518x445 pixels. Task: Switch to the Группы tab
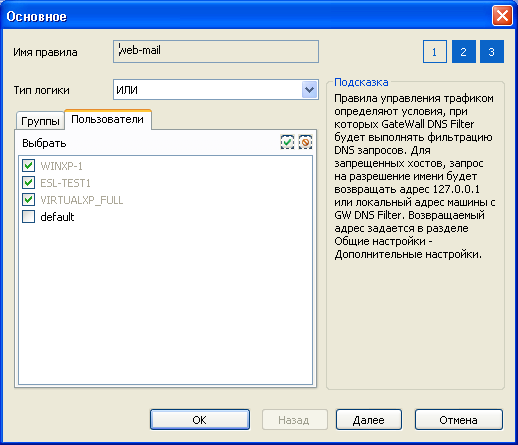point(40,121)
